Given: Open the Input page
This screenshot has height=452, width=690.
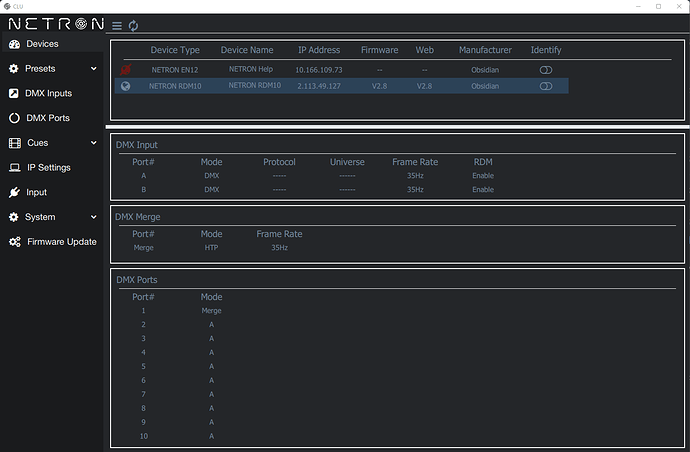Looking at the screenshot, I should click(x=37, y=192).
